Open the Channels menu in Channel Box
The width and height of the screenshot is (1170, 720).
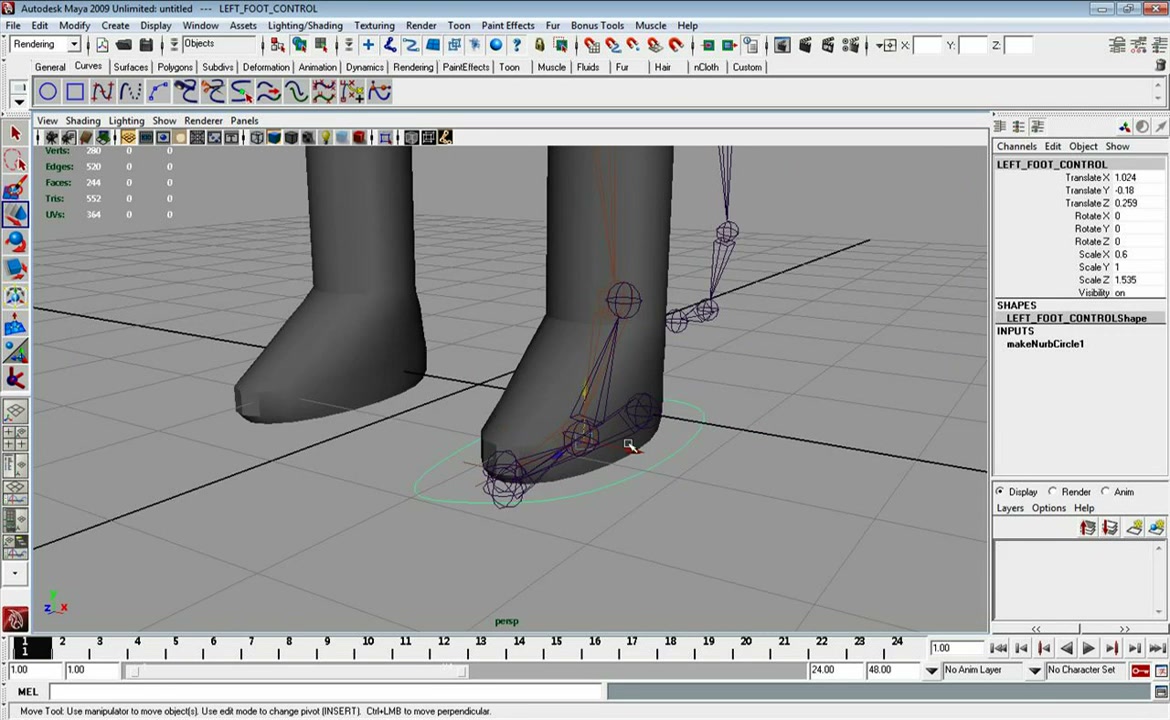pyautogui.click(x=1016, y=146)
